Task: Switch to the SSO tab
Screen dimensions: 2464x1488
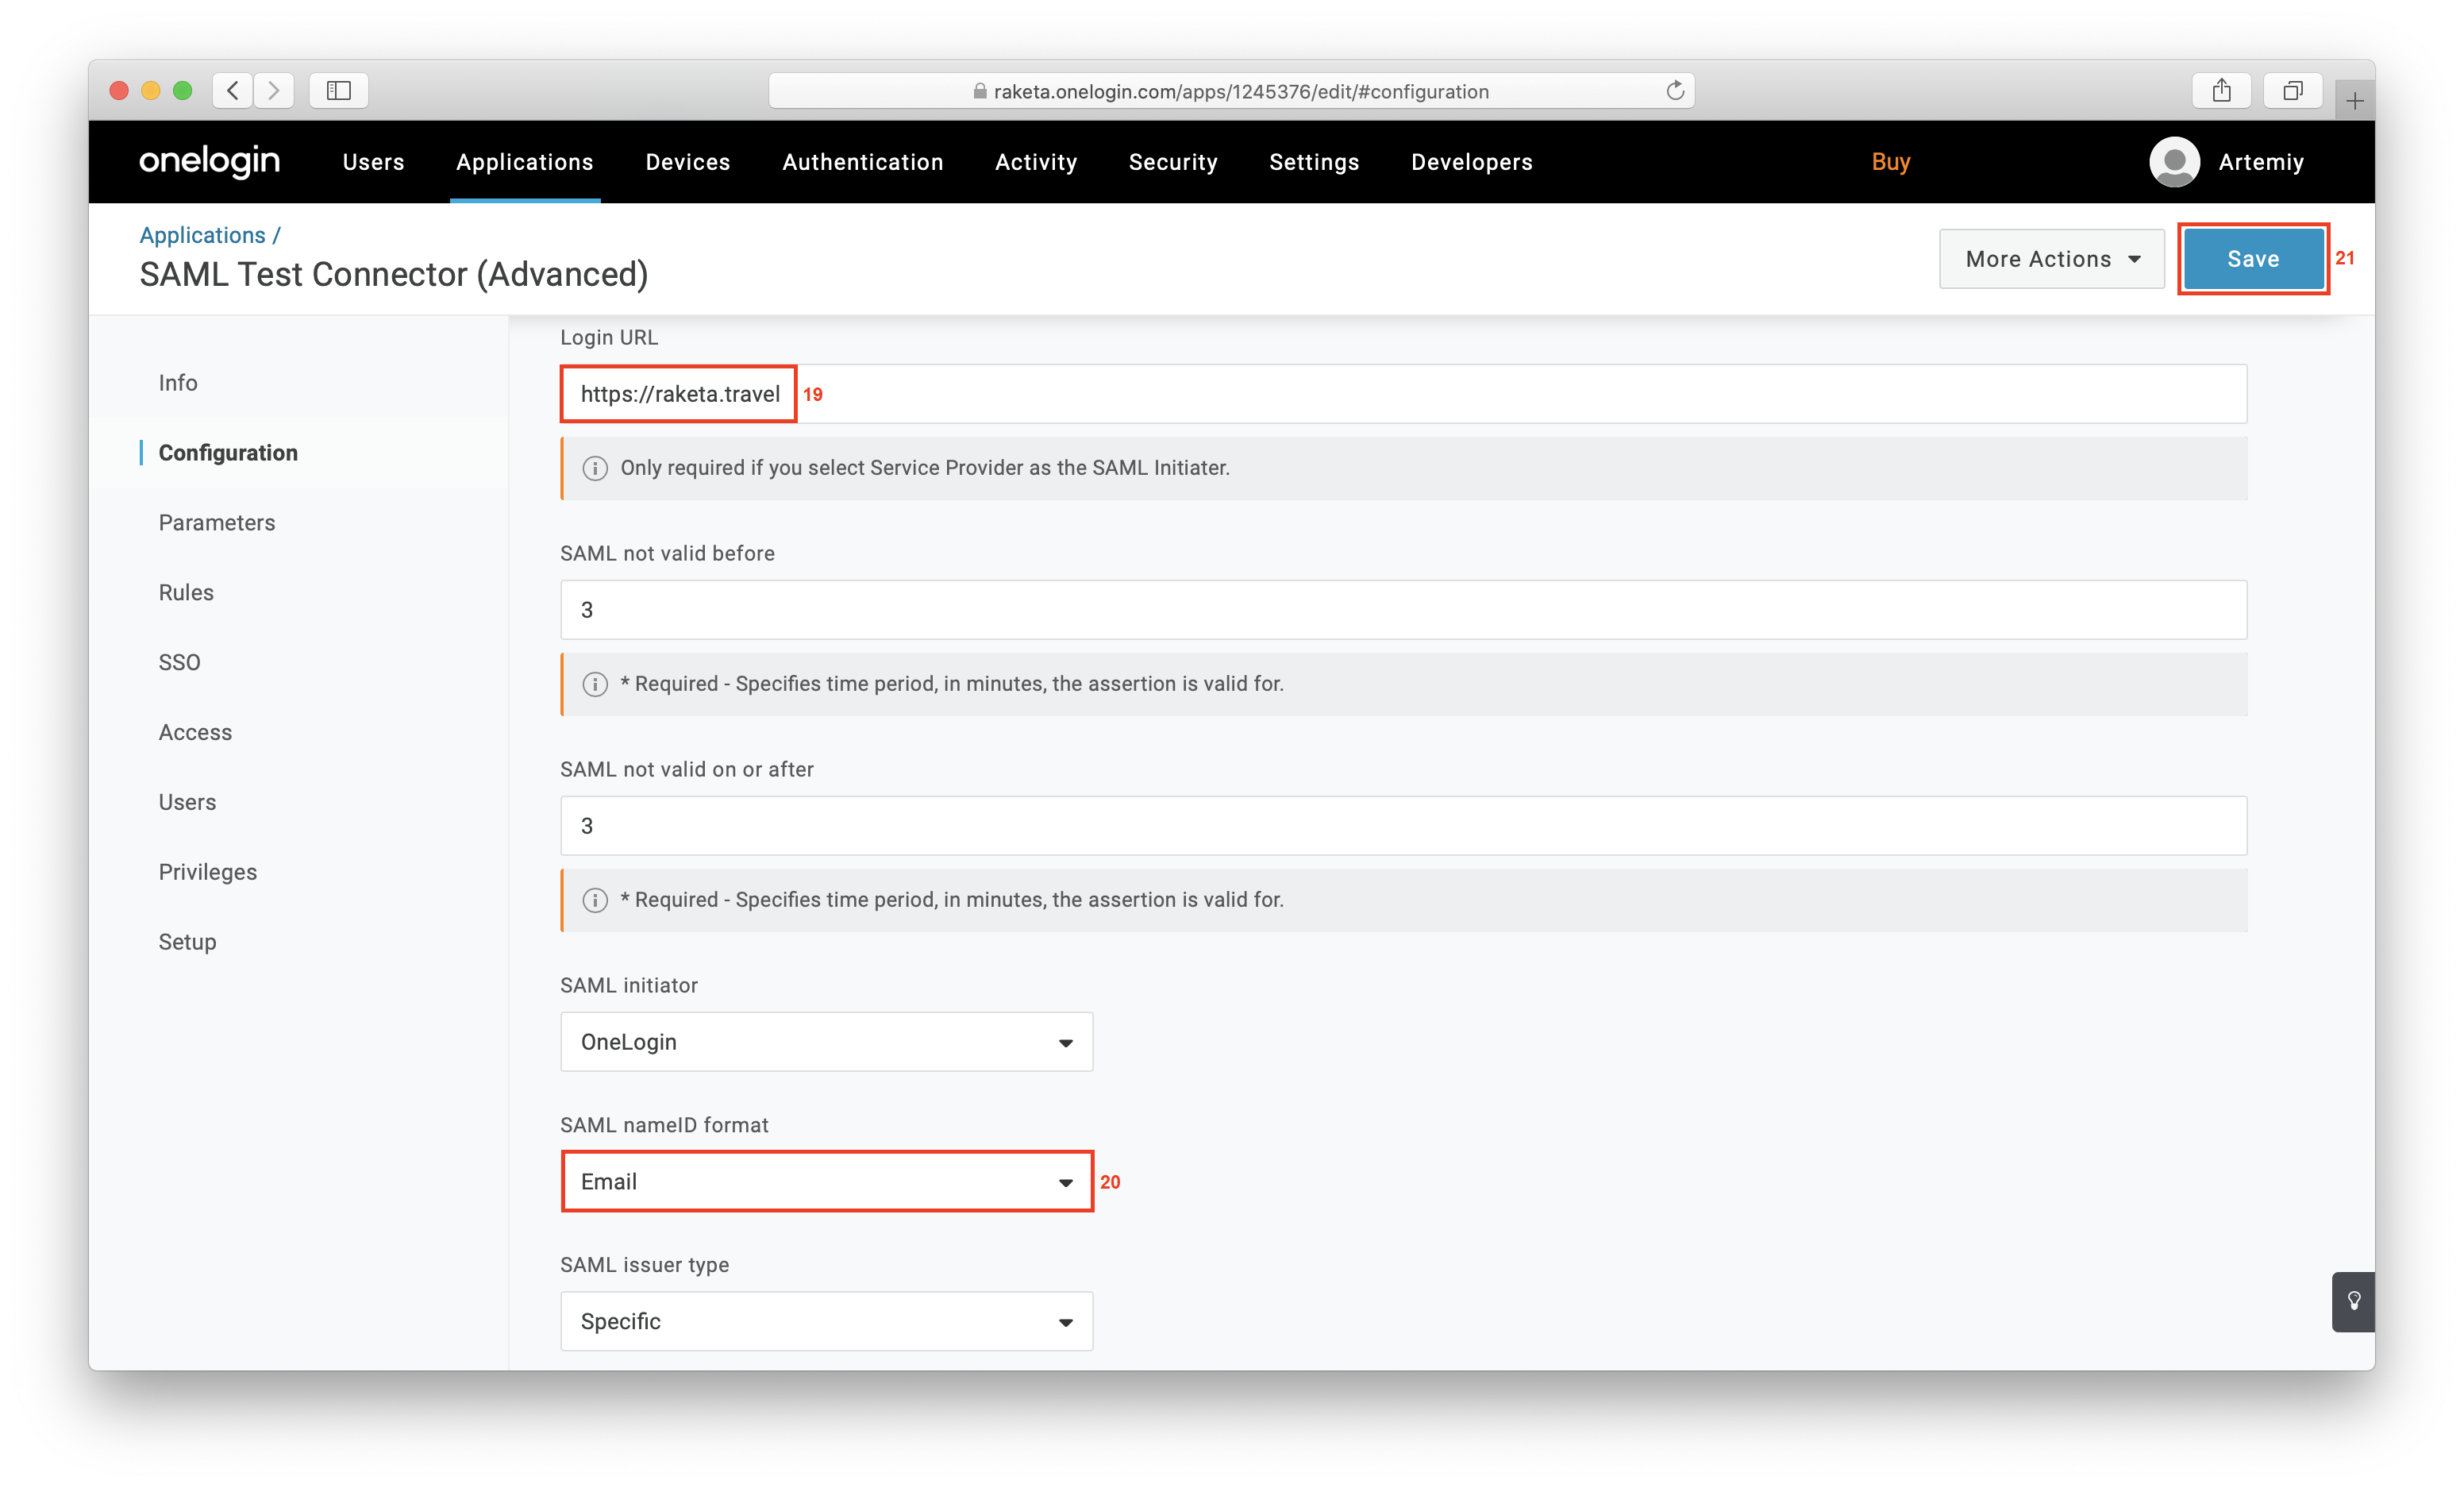Action: pyautogui.click(x=179, y=662)
